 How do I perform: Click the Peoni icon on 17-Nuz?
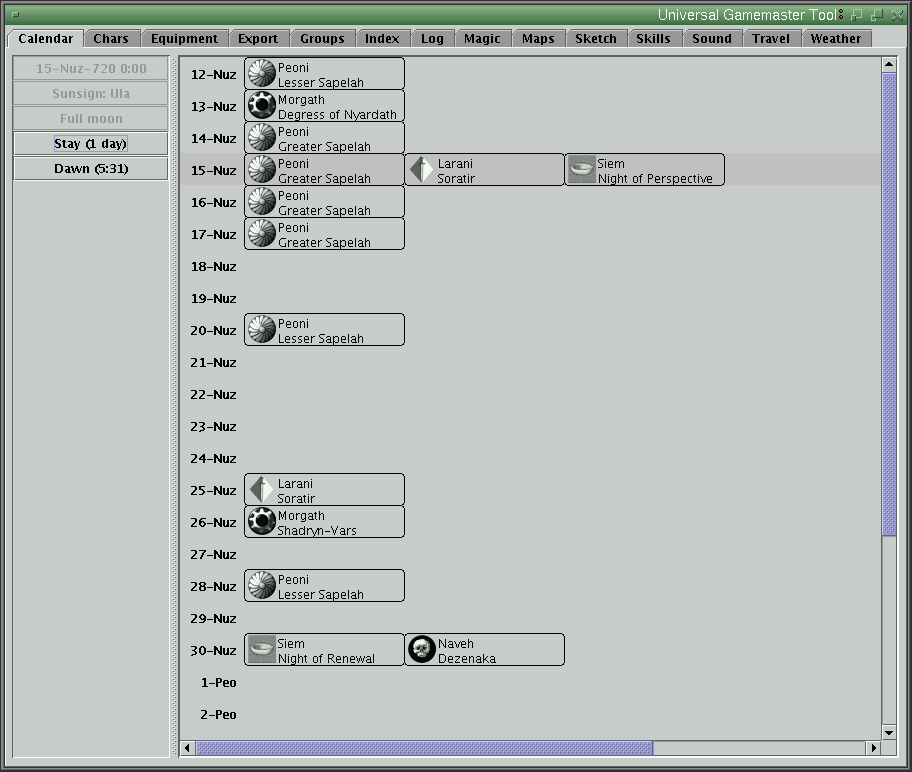click(x=262, y=233)
